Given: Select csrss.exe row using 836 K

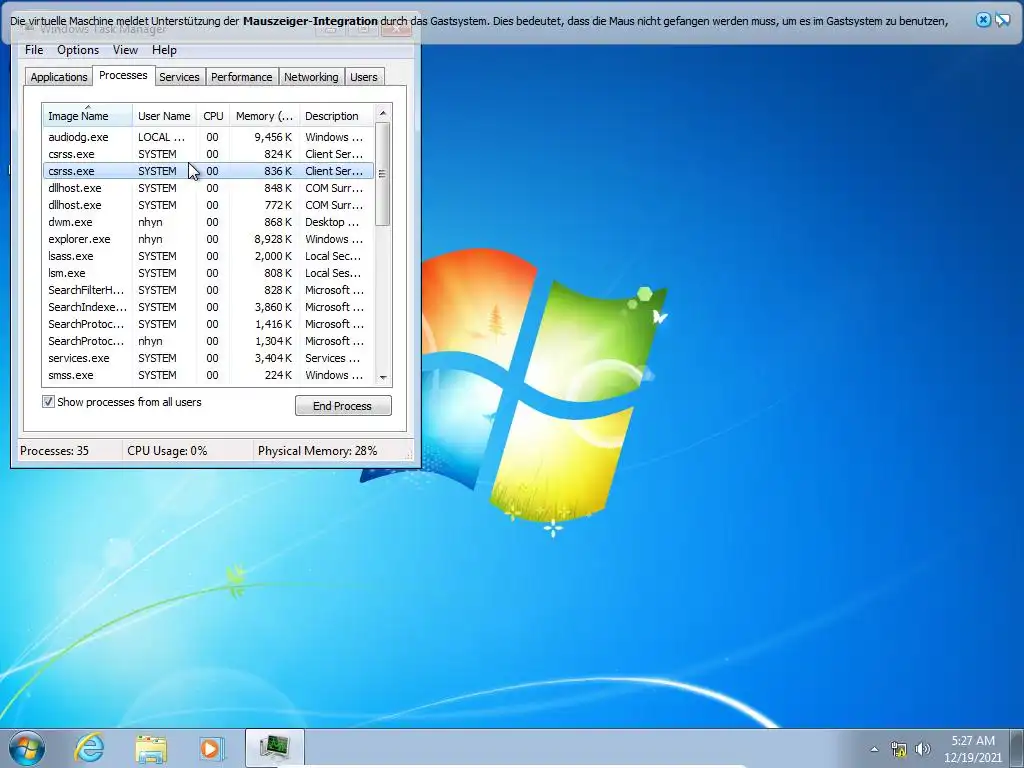Looking at the screenshot, I should pos(208,171).
